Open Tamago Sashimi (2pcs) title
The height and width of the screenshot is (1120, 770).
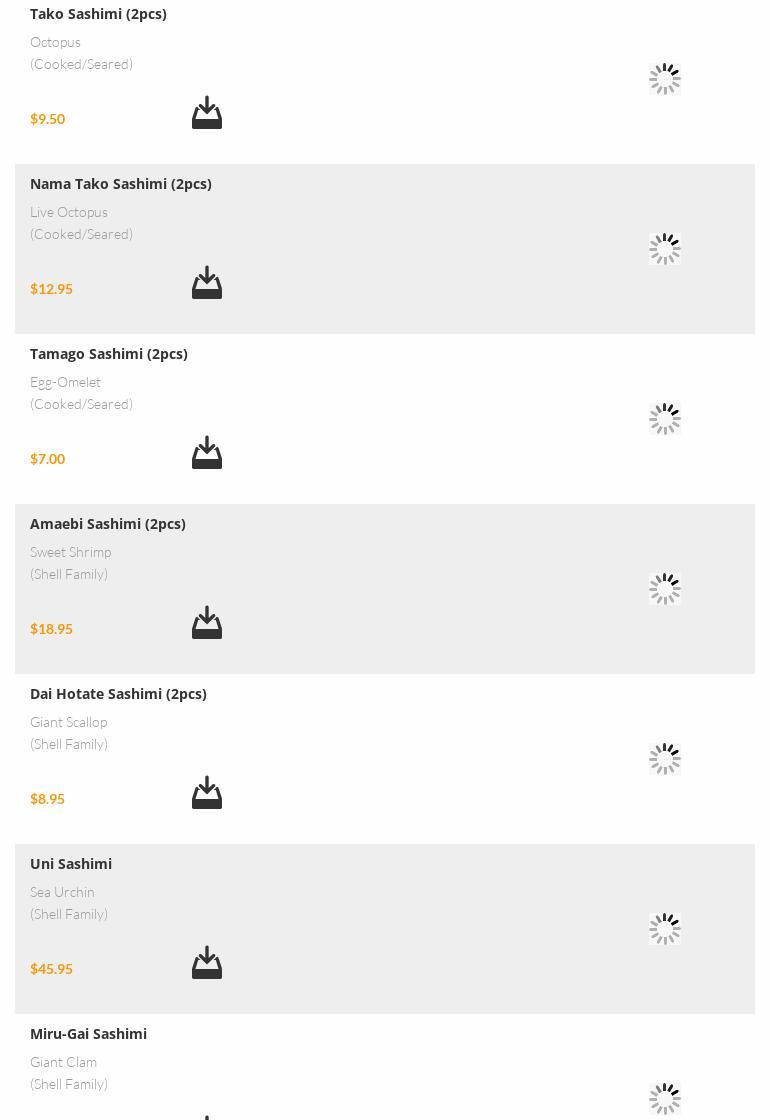coord(109,354)
